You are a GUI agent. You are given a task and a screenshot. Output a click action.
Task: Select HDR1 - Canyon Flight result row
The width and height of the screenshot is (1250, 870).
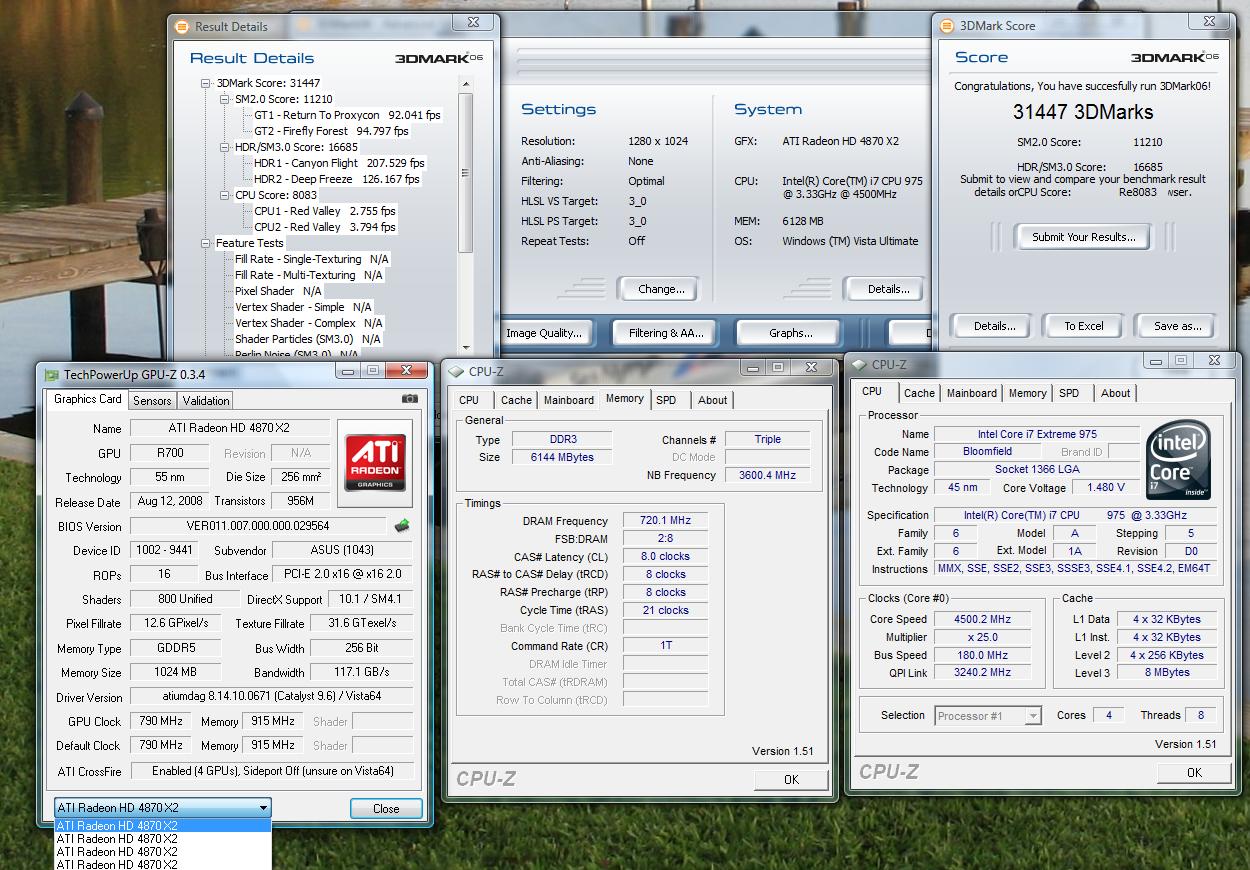tap(339, 163)
